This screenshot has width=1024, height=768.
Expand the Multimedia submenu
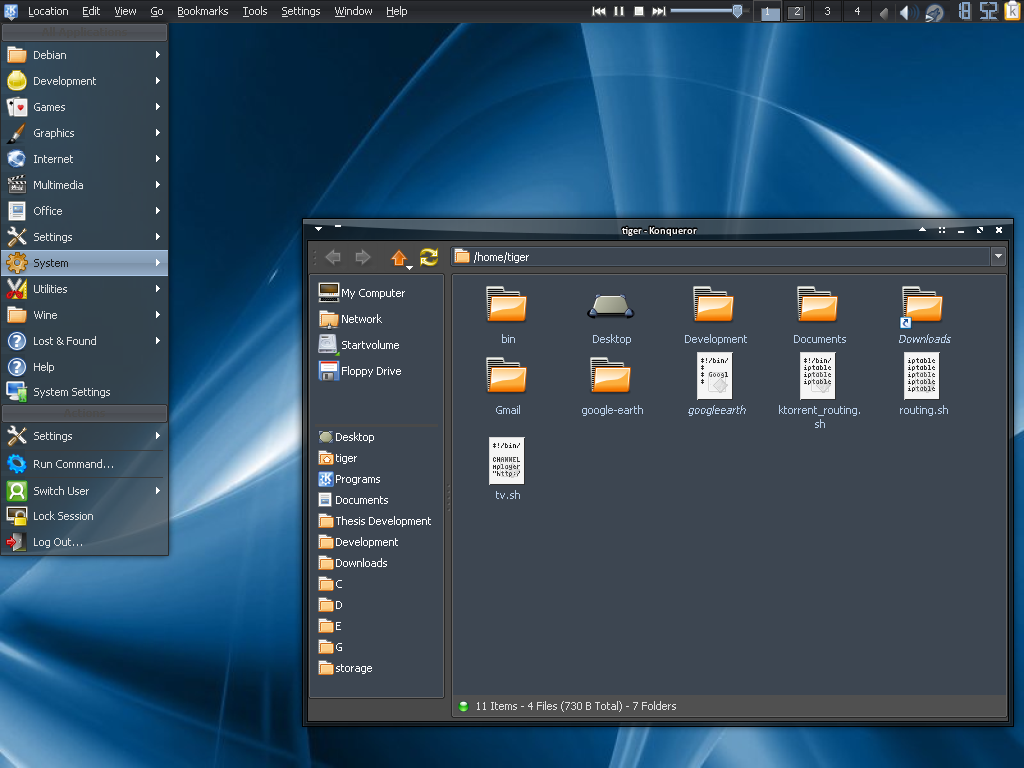[x=84, y=185]
